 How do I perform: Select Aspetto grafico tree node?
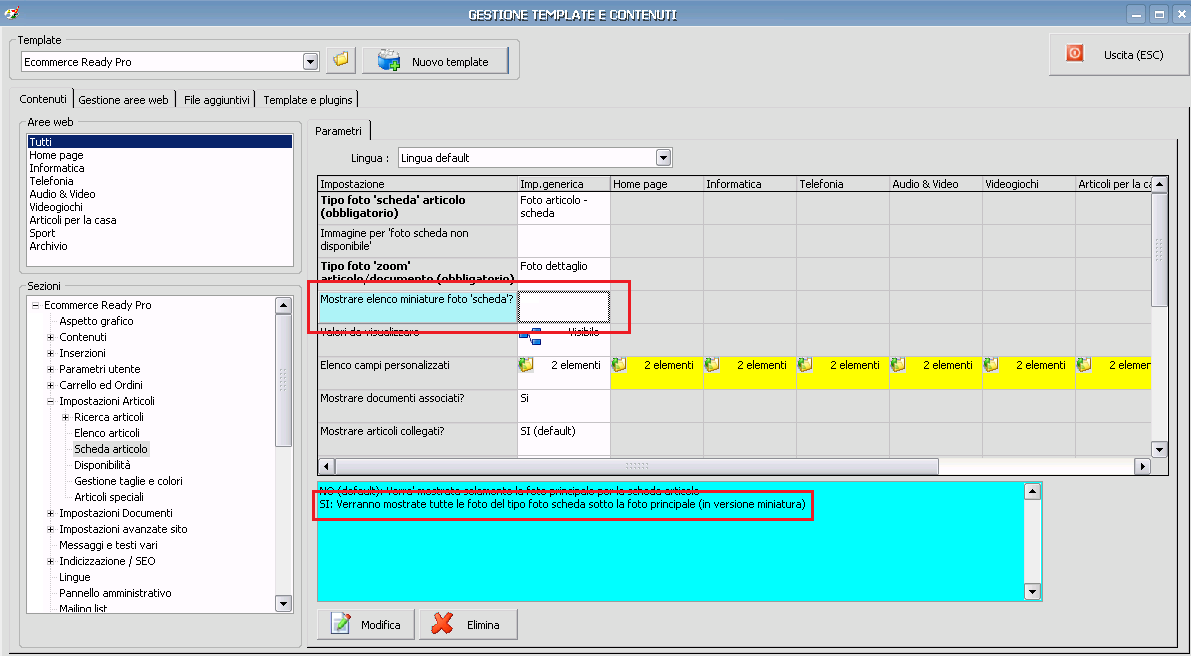coord(96,321)
